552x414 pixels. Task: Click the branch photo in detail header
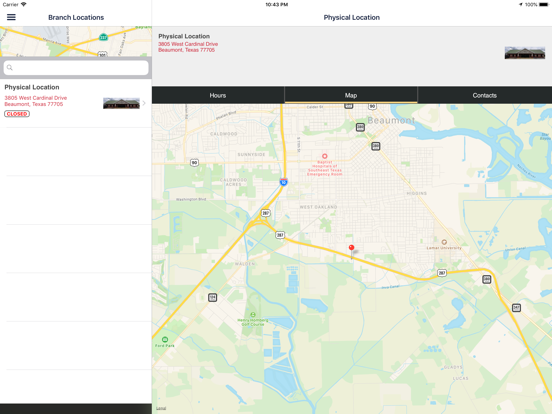(525, 53)
